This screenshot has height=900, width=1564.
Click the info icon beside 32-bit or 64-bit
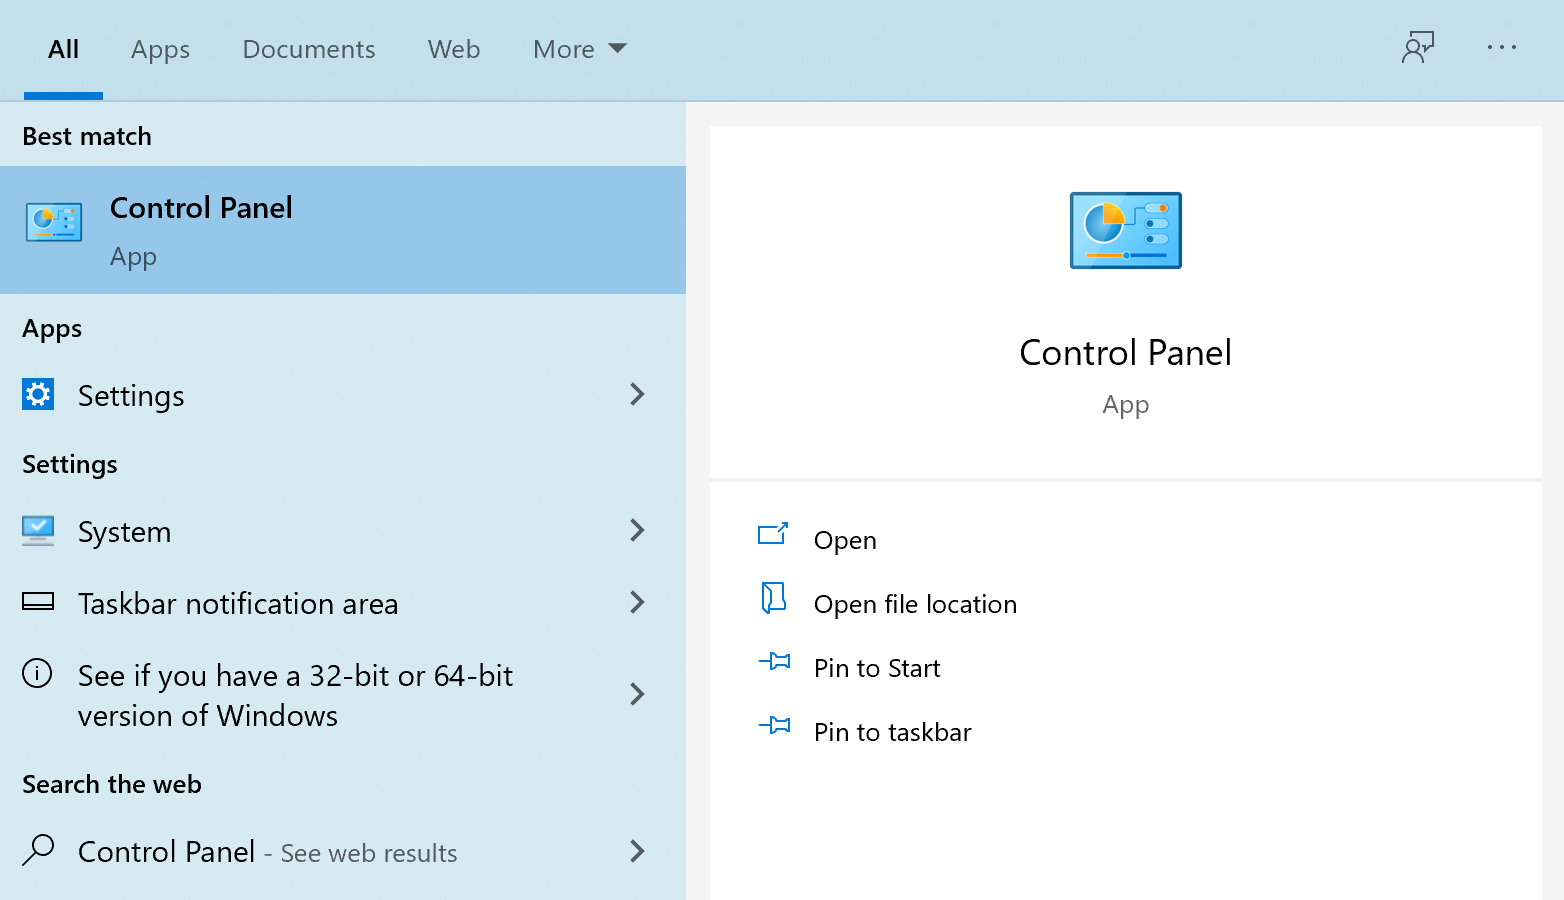pos(37,674)
